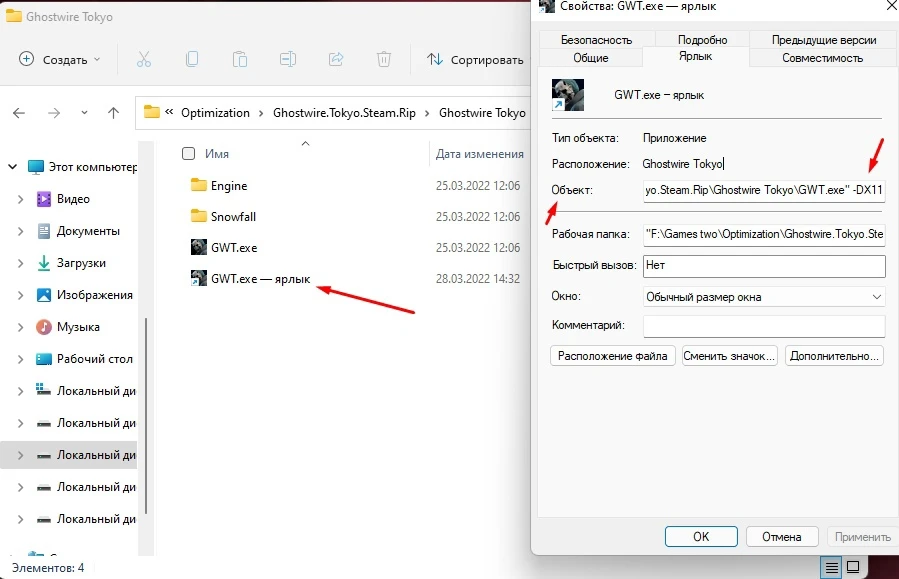Click the Дополнительно advanced button
This screenshot has width=899, height=579.
point(834,356)
